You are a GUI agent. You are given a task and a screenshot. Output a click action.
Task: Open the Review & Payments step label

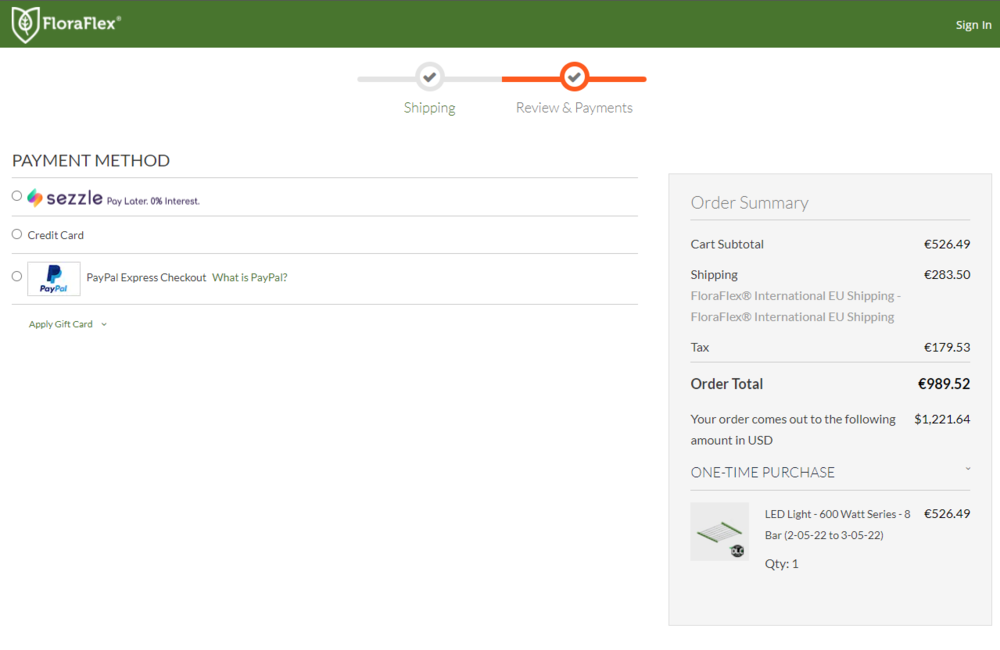tap(574, 108)
